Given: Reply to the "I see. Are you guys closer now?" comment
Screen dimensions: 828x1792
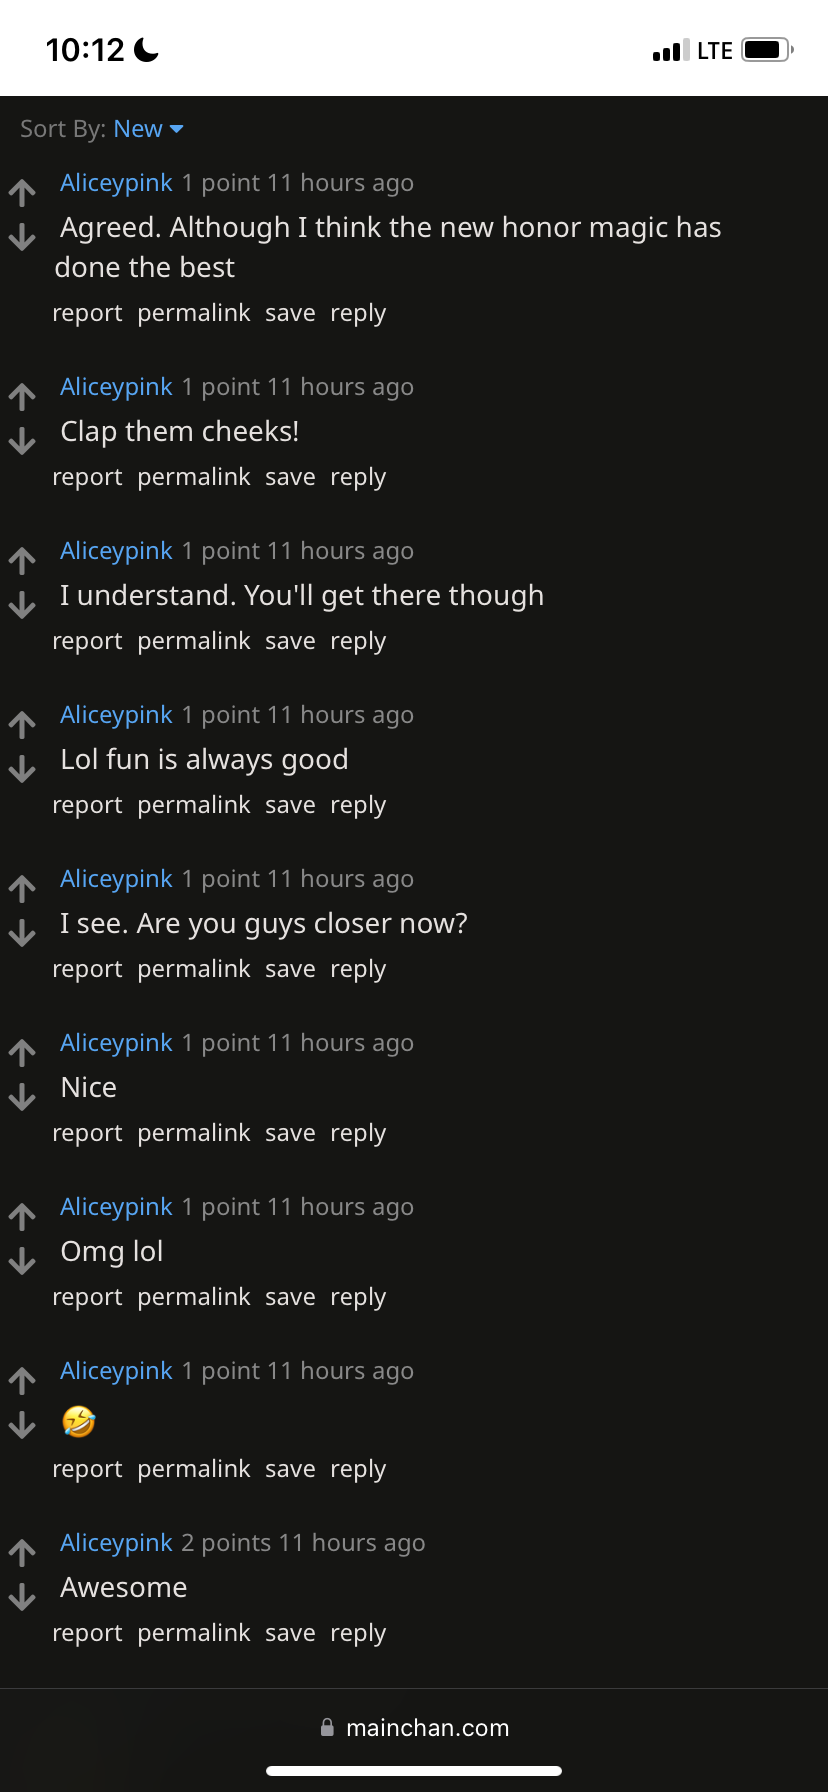Looking at the screenshot, I should pyautogui.click(x=358, y=970).
